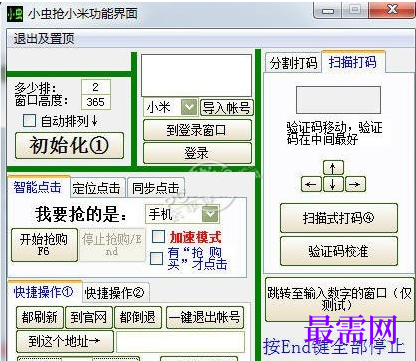Click the 导入帐号 button

coord(227,108)
